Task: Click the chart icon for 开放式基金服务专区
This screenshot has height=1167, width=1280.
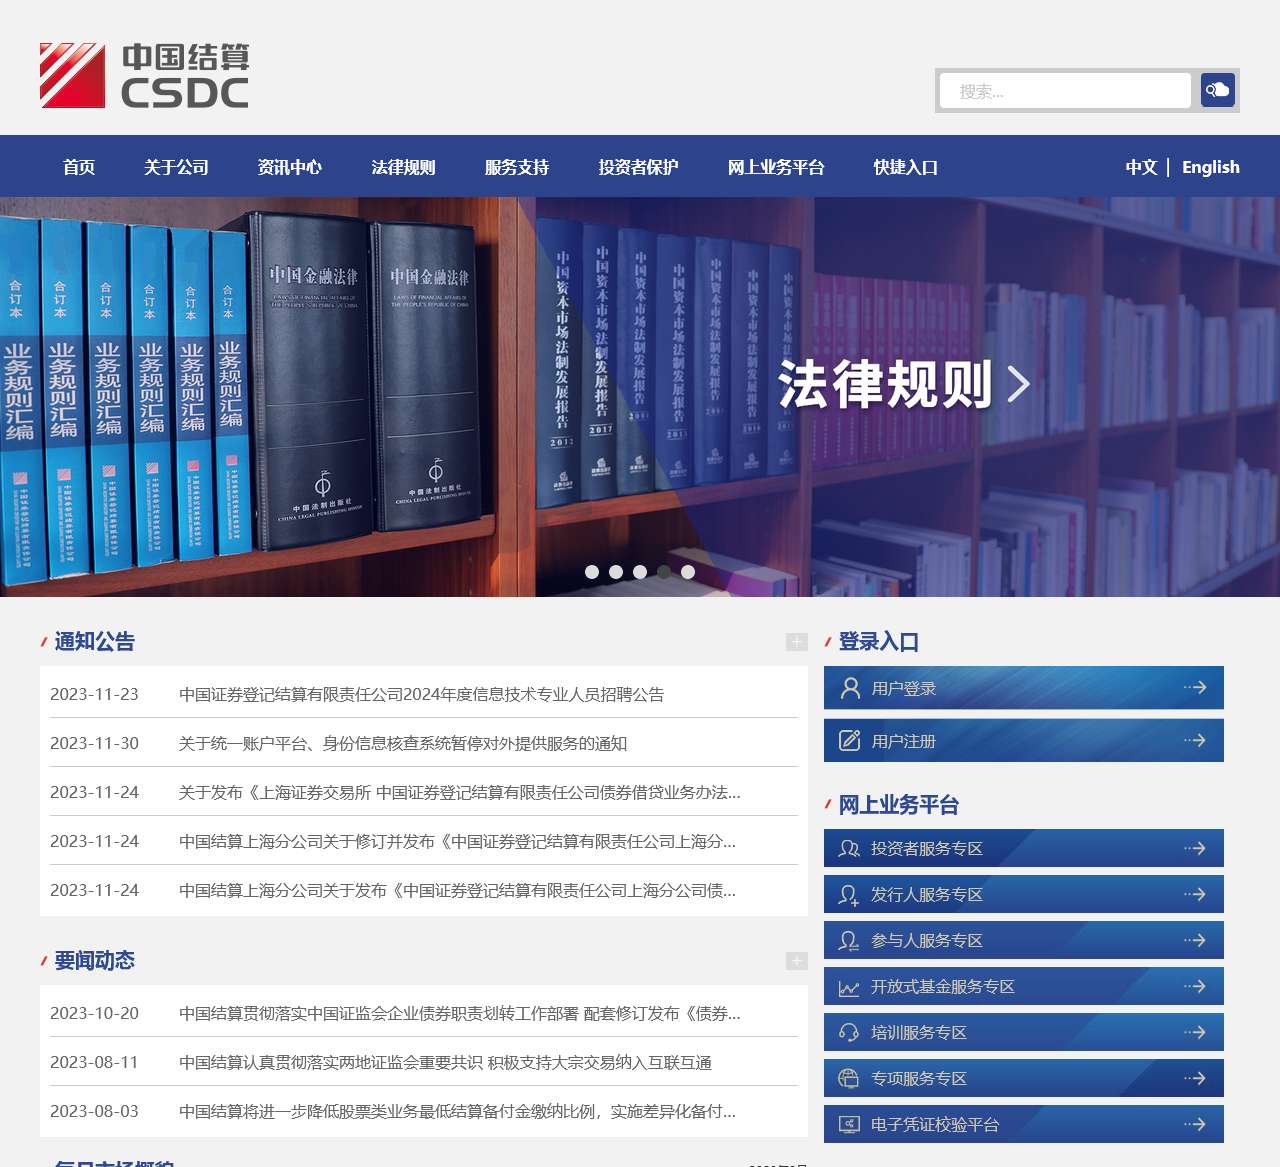Action: coord(848,985)
